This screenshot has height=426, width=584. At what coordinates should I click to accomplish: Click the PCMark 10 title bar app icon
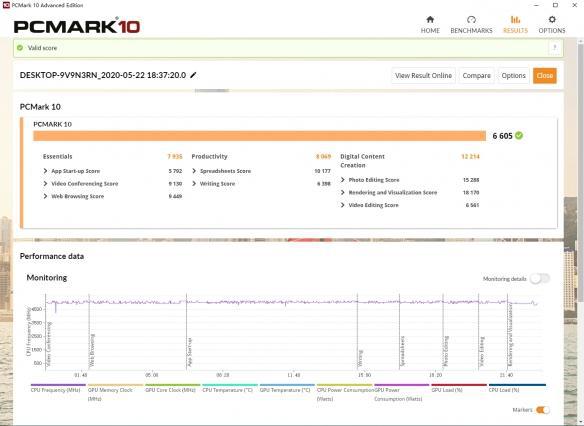(5, 5)
